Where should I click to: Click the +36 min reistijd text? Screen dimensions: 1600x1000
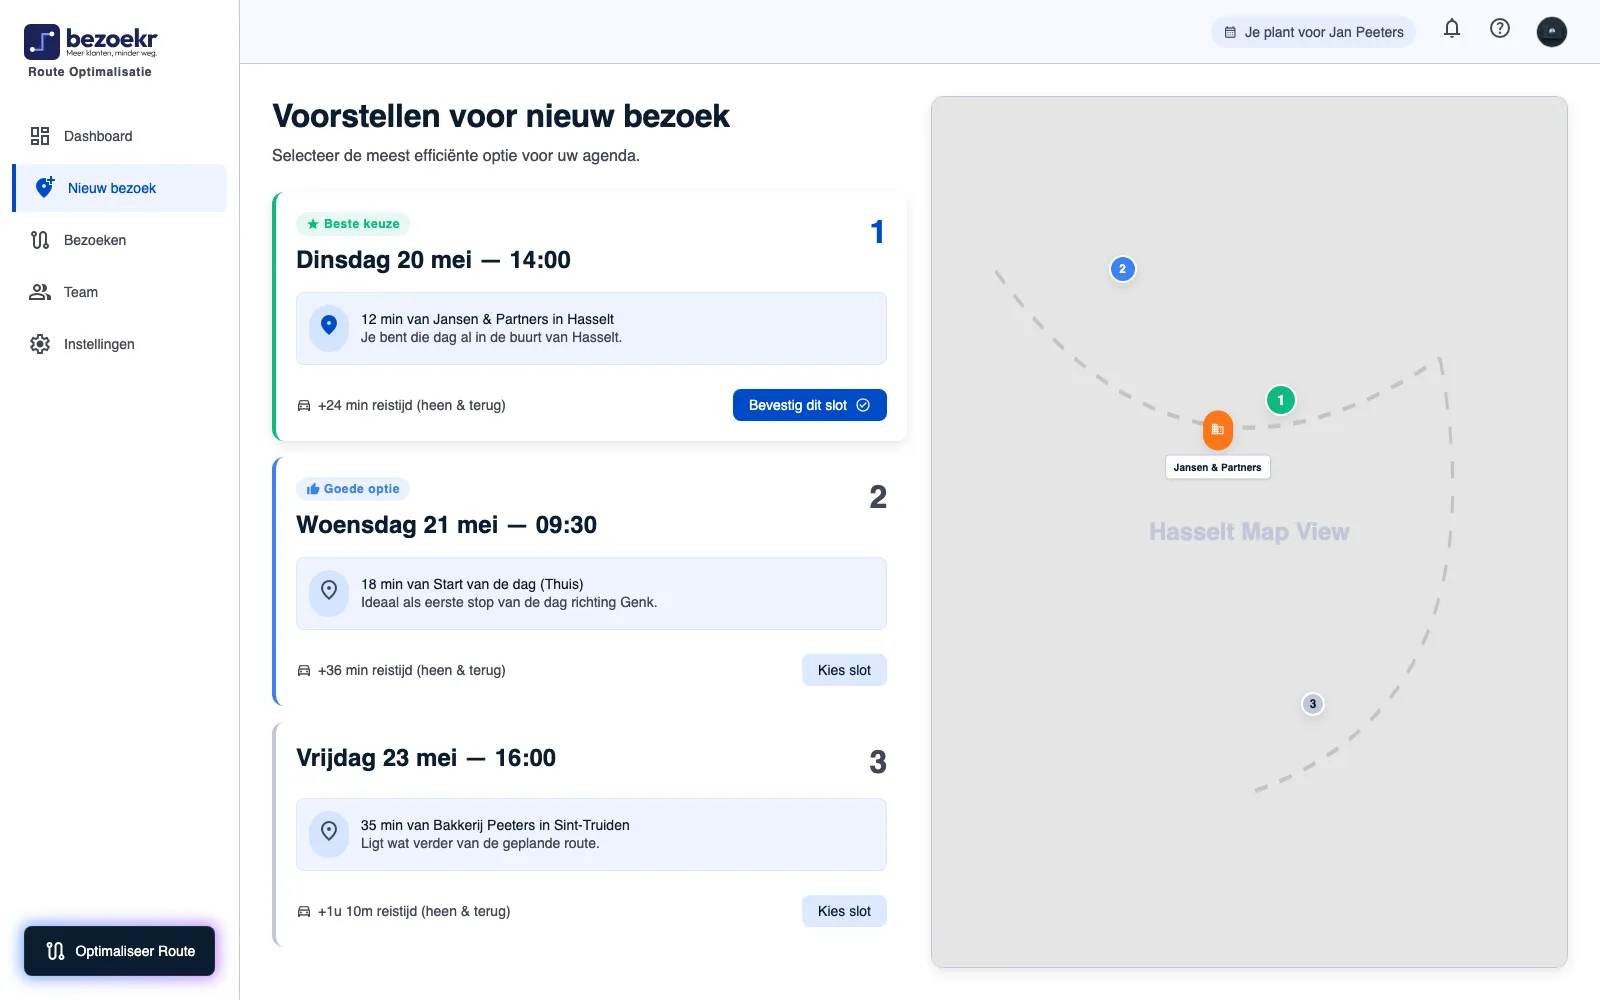[x=412, y=670]
